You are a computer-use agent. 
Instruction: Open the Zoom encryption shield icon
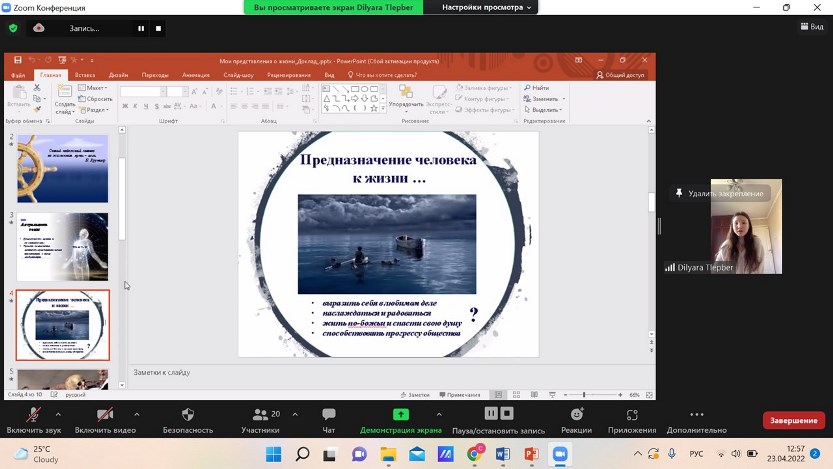(12, 28)
